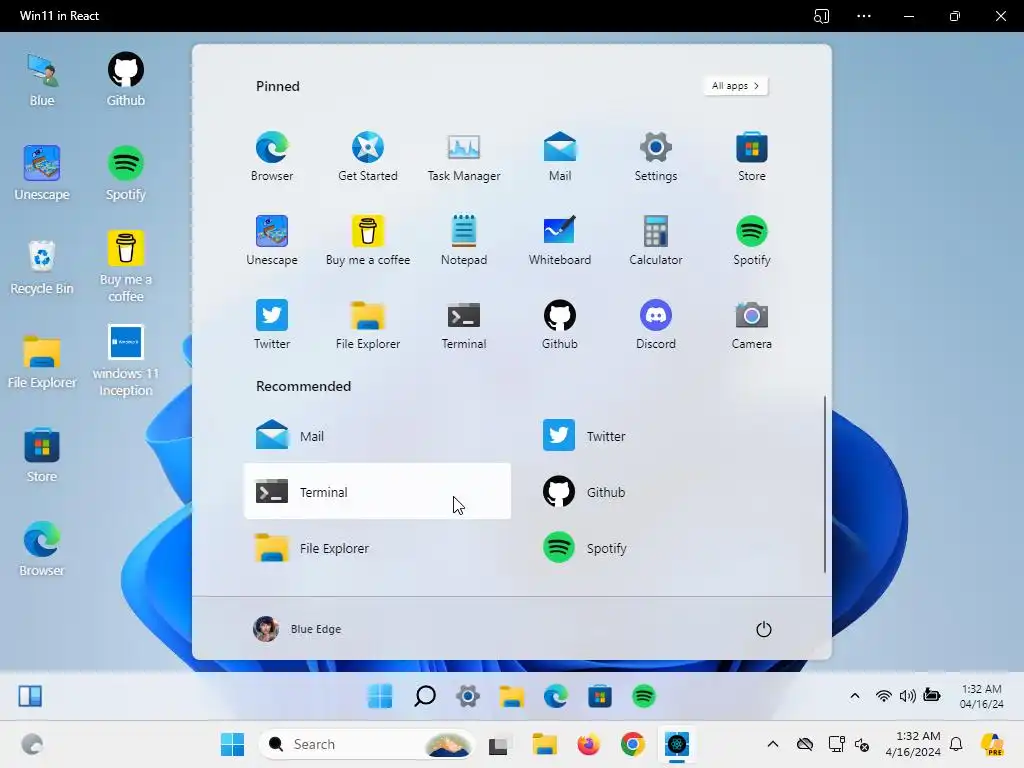Image resolution: width=1024 pixels, height=768 pixels.
Task: Open the widgets panel in inner taskbar
Action: coord(30,696)
